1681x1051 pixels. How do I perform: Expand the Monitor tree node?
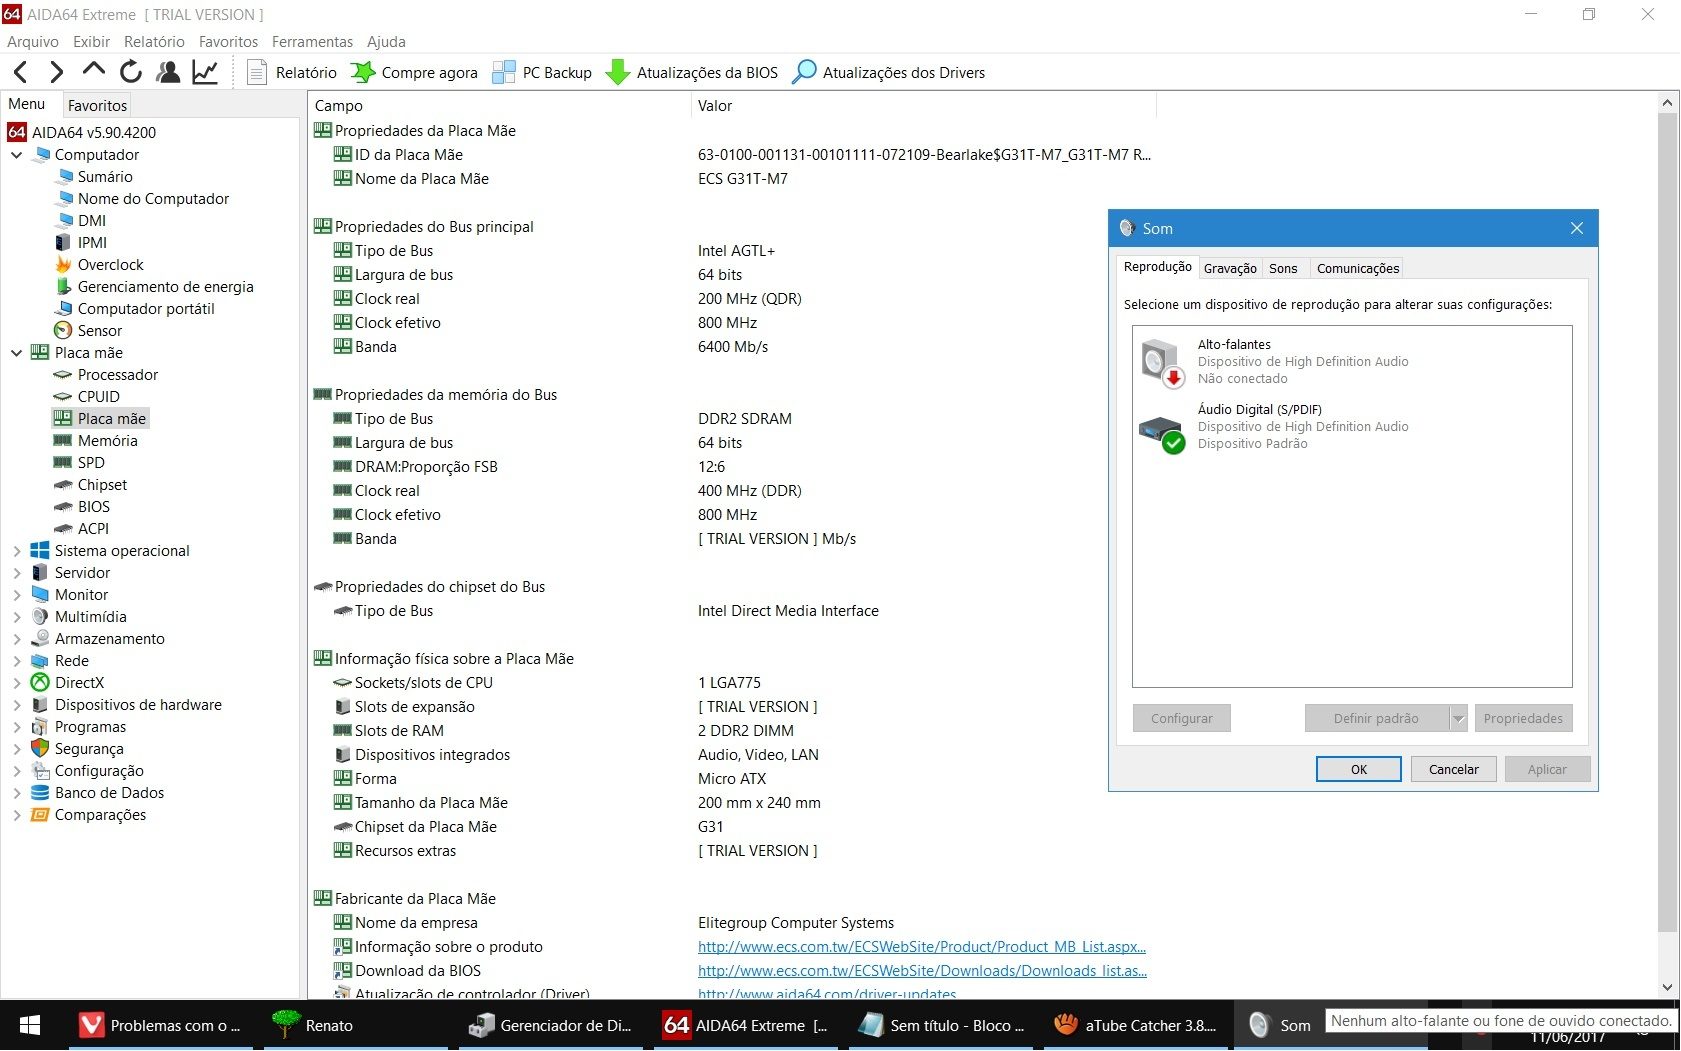(16, 595)
